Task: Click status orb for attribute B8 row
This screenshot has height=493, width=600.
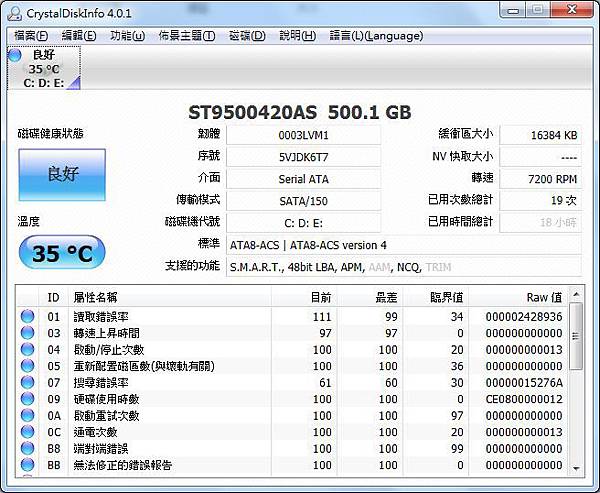Action: point(27,448)
